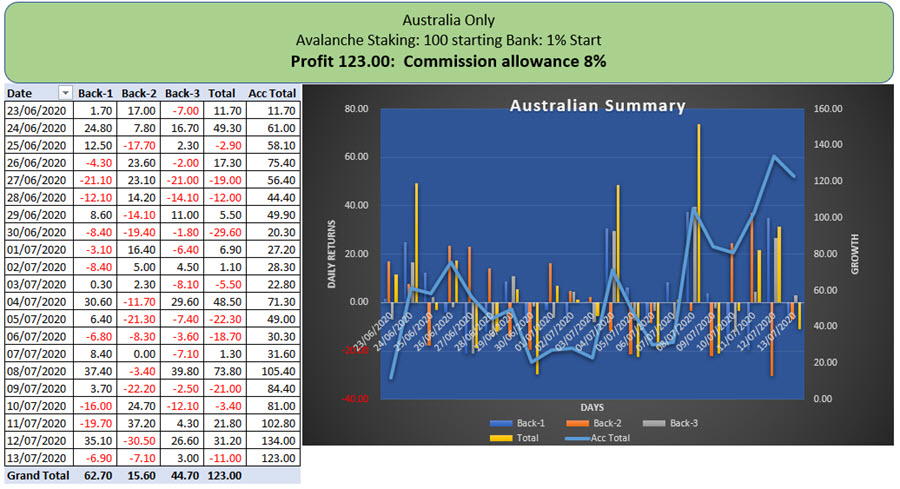900x489 pixels.
Task: Select the Grand Total 123.00 cell
Action: [224, 476]
